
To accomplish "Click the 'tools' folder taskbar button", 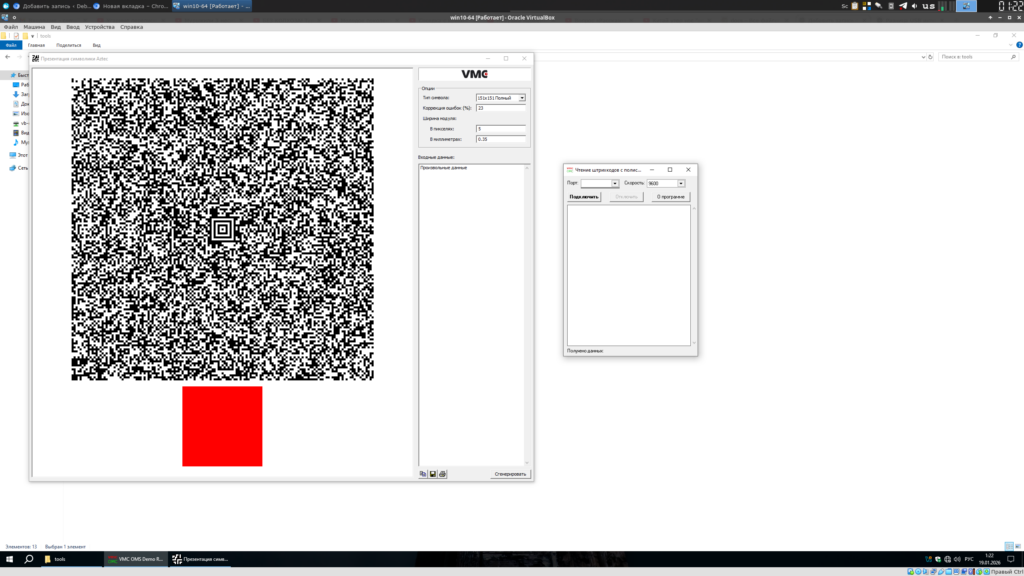I will 70,559.
